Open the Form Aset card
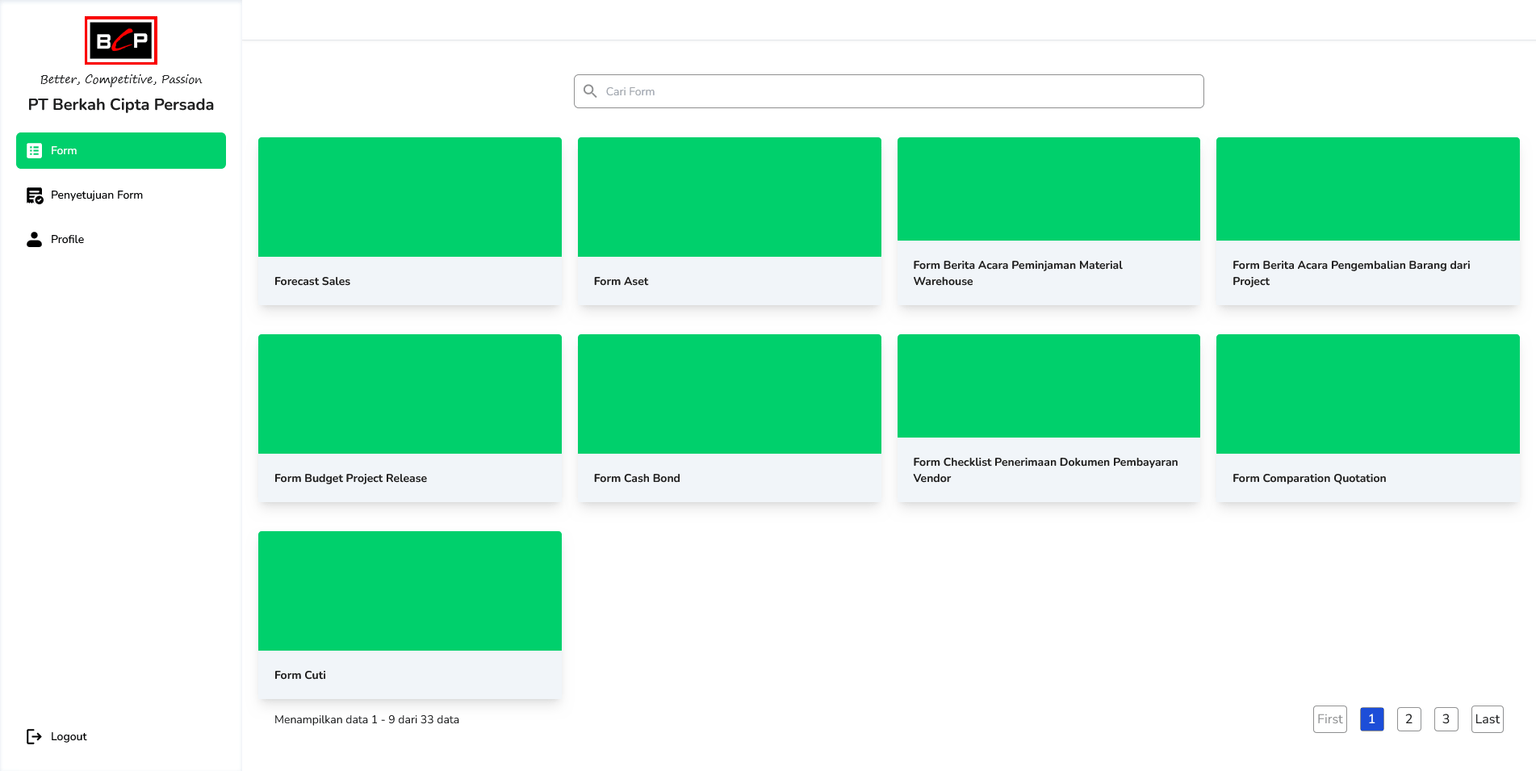 tap(729, 221)
